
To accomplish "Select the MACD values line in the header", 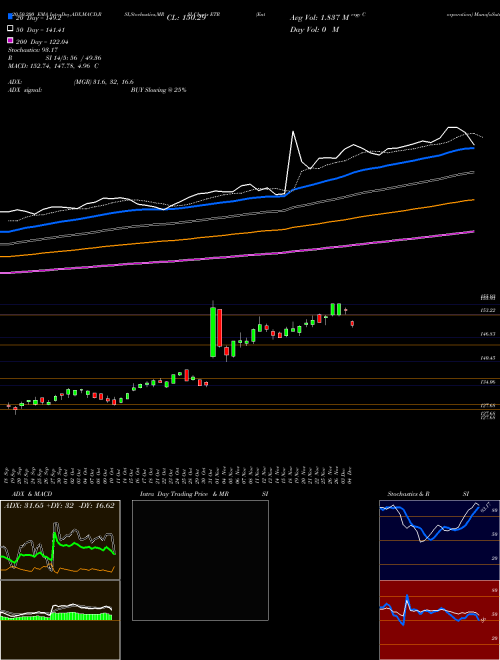I will click(53, 66).
